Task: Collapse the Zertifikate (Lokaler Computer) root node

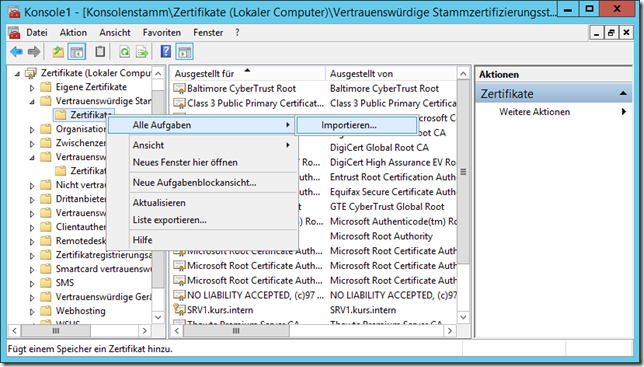Action: pyautogui.click(x=17, y=74)
